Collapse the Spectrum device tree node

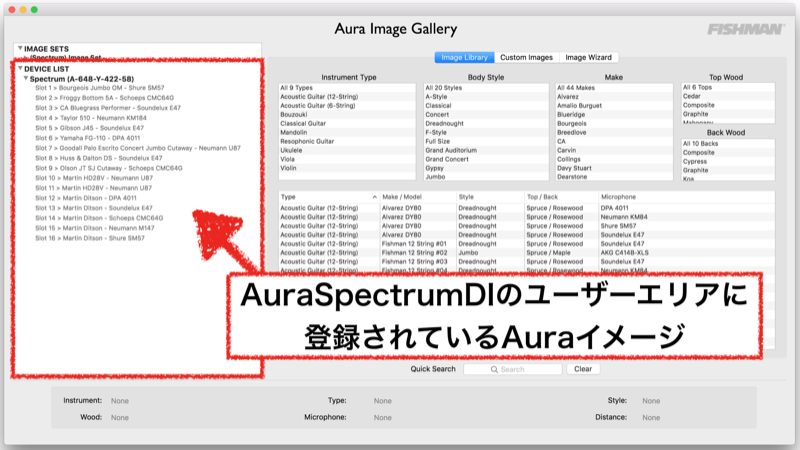(x=26, y=79)
